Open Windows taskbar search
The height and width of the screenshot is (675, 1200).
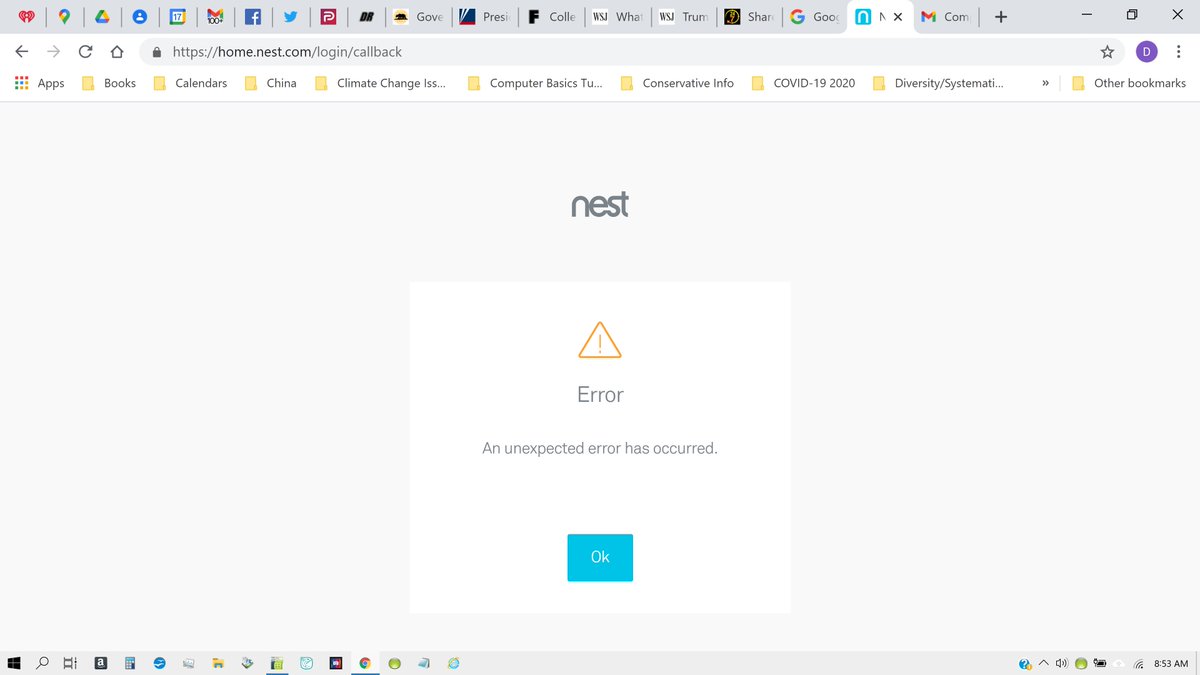[43, 662]
